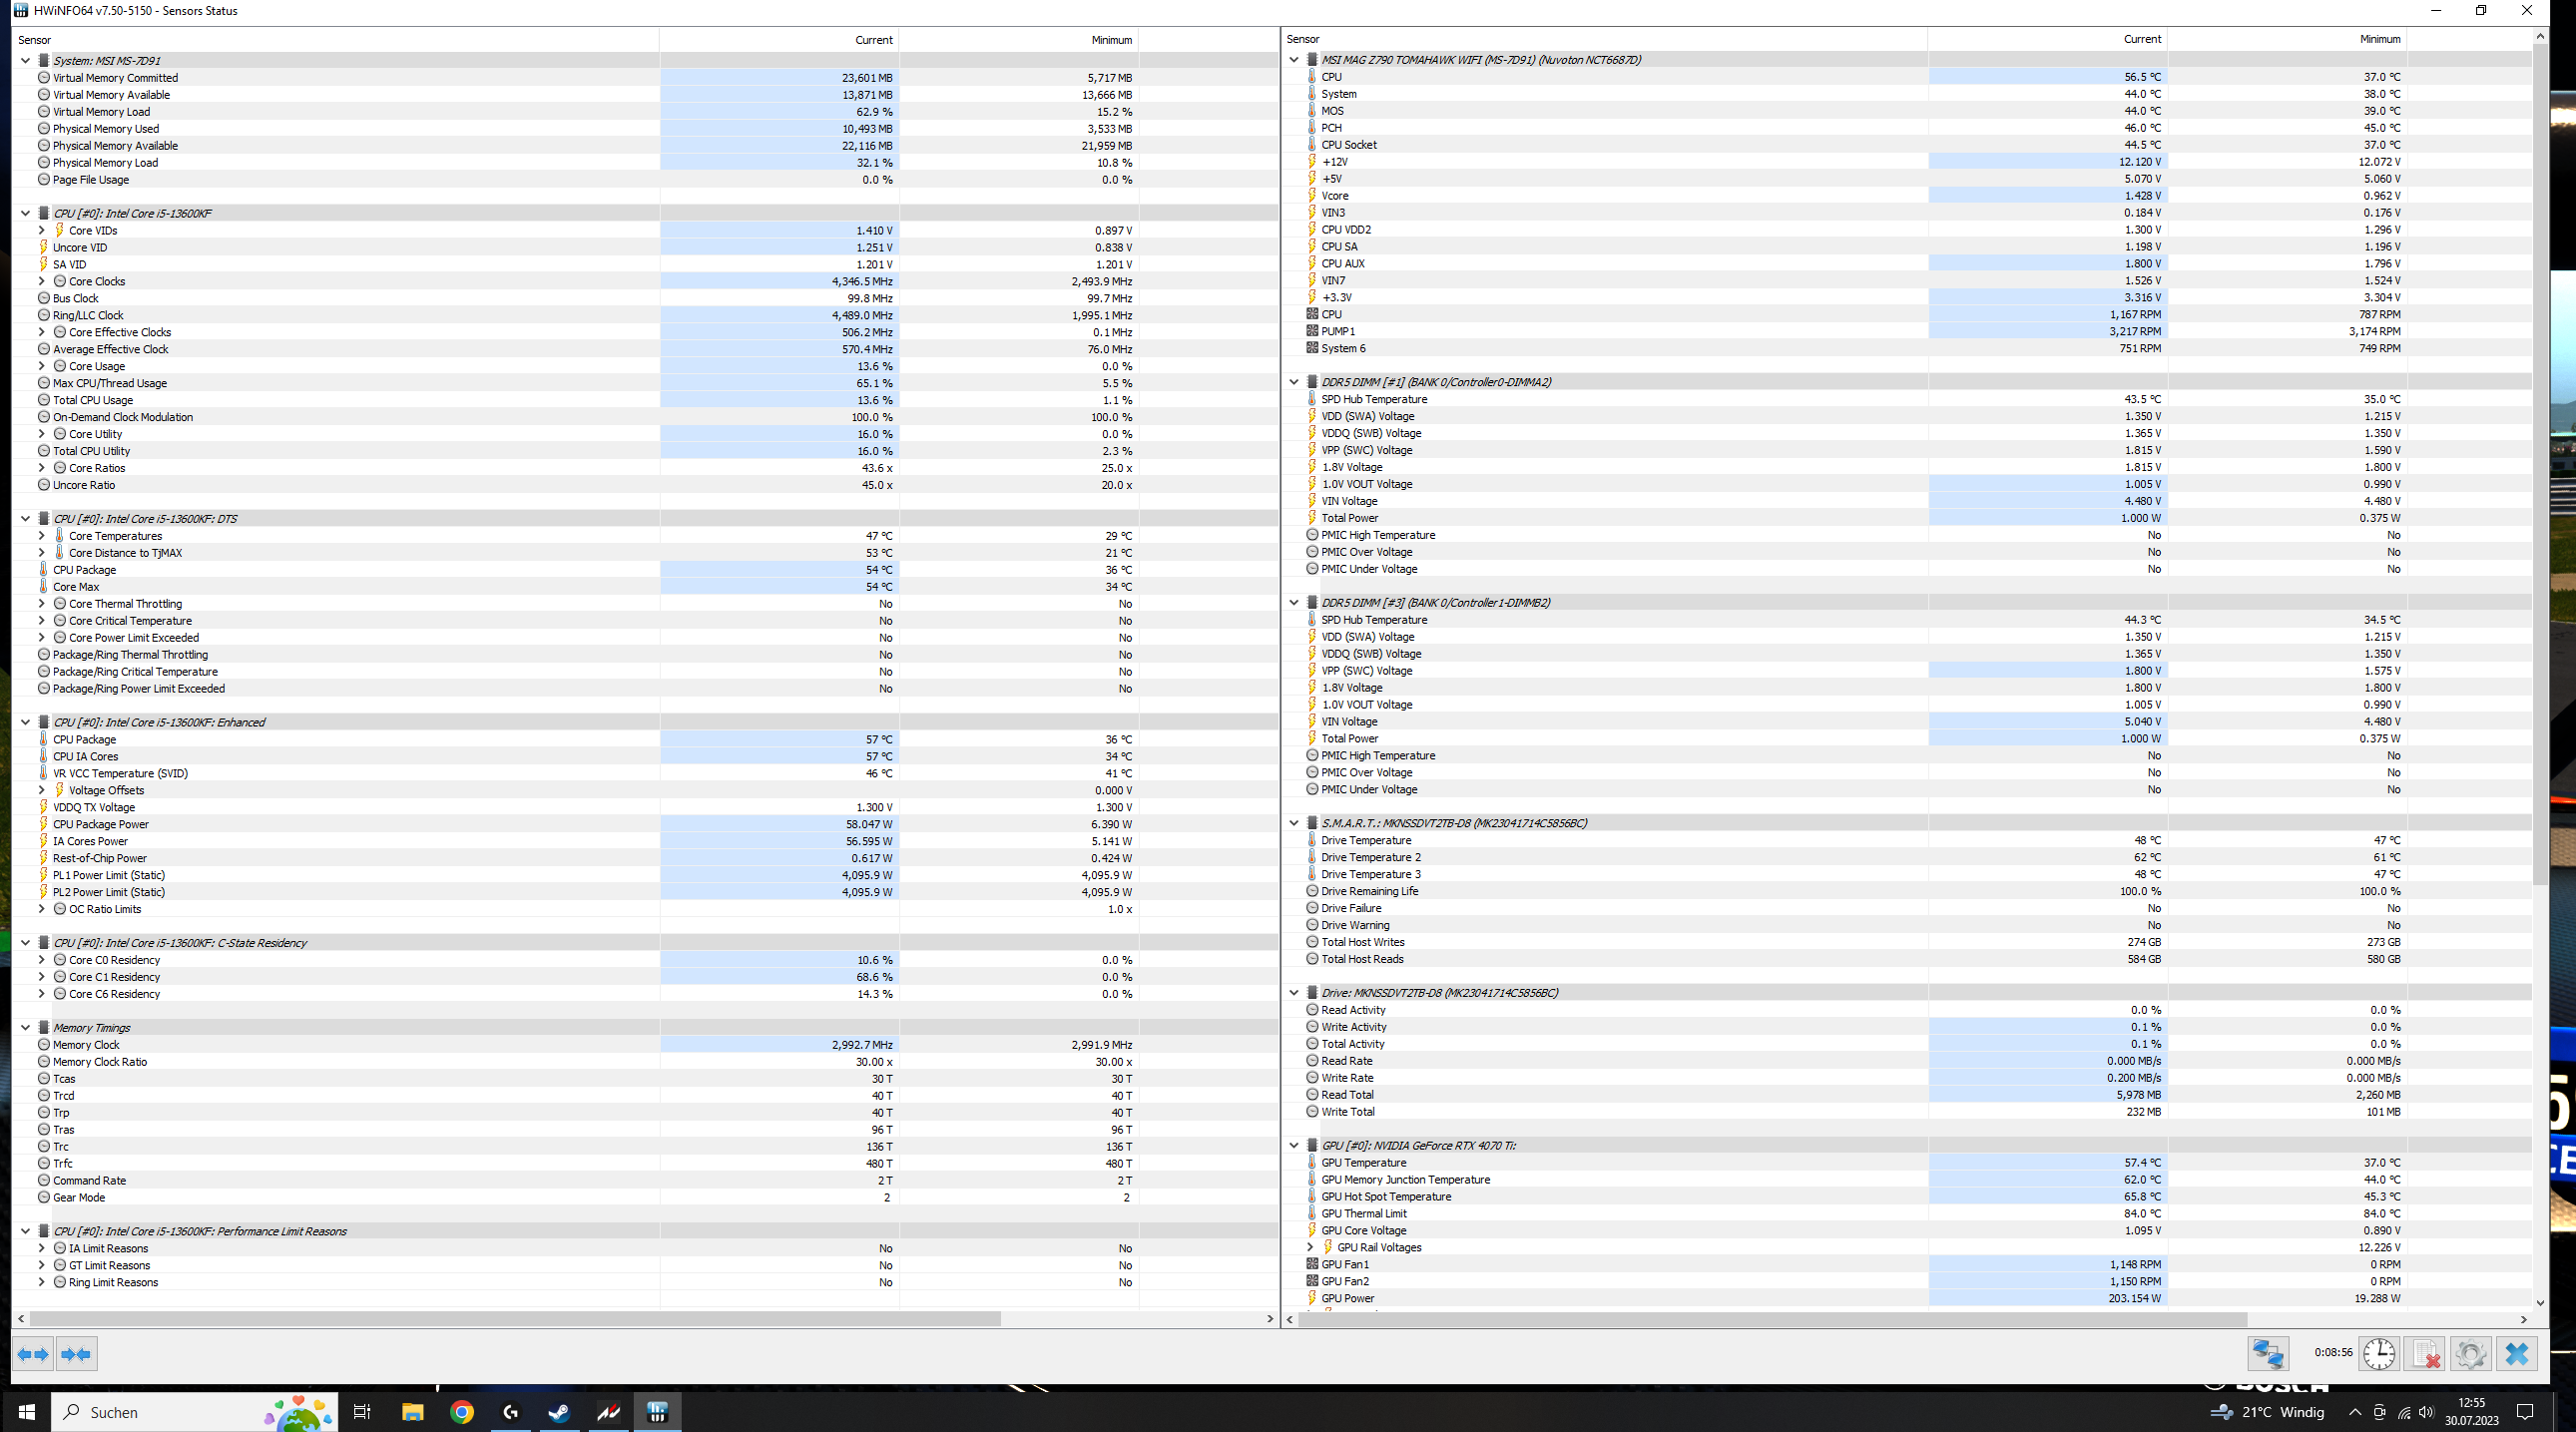Click the shrink columns arrows icon
The width and height of the screenshot is (2576, 1432).
tap(76, 1354)
